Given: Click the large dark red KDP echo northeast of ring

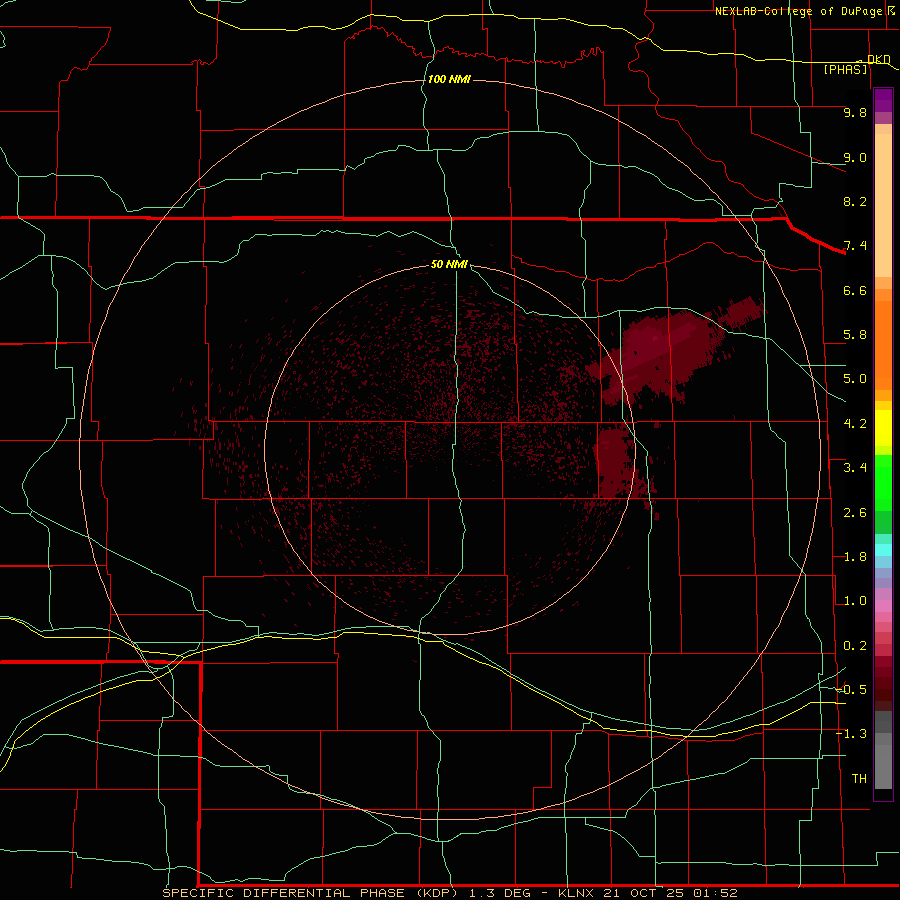Looking at the screenshot, I should [666, 351].
